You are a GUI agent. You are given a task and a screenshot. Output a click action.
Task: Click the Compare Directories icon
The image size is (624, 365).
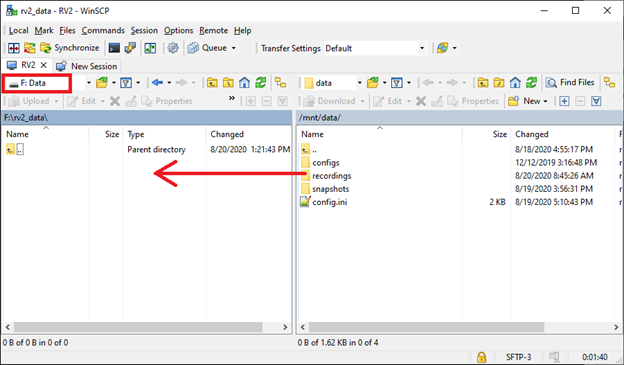pos(14,48)
